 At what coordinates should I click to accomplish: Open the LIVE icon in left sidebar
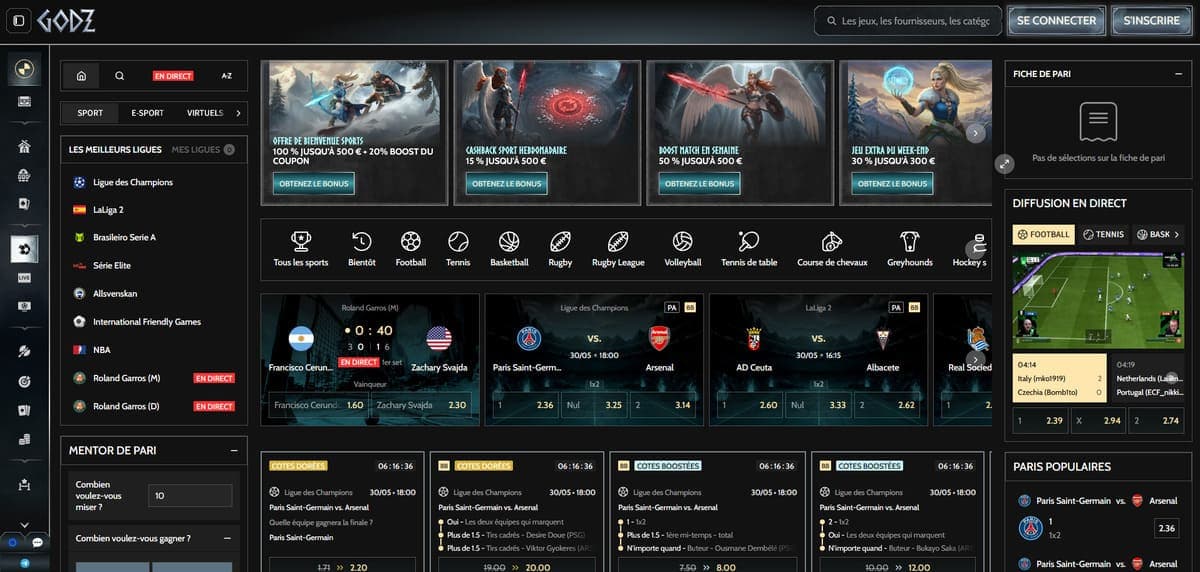tap(24, 276)
